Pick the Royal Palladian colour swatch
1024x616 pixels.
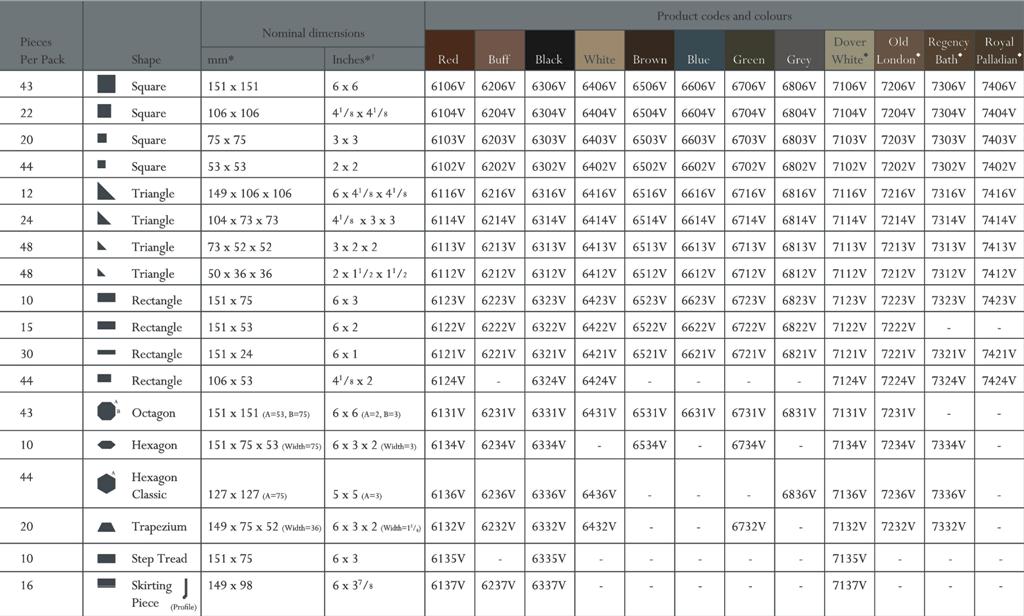998,50
